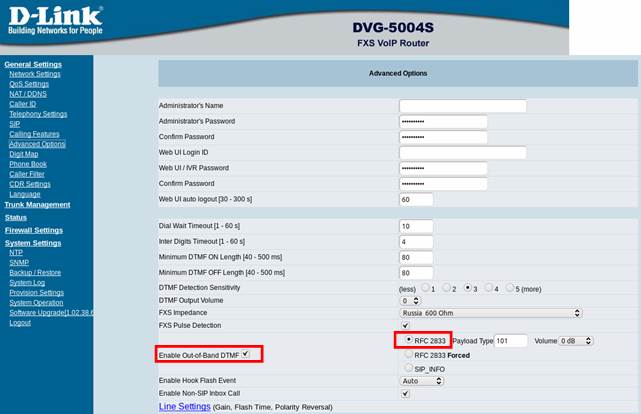Click Confirm Password field under Administrator's Password
This screenshot has width=641, height=414.
[443, 137]
